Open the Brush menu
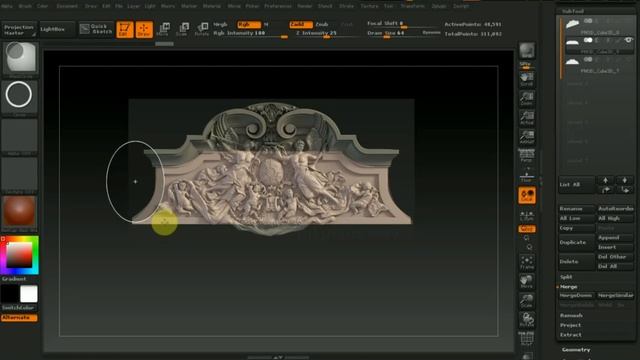Image resolution: width=640 pixels, height=360 pixels. [25, 6]
